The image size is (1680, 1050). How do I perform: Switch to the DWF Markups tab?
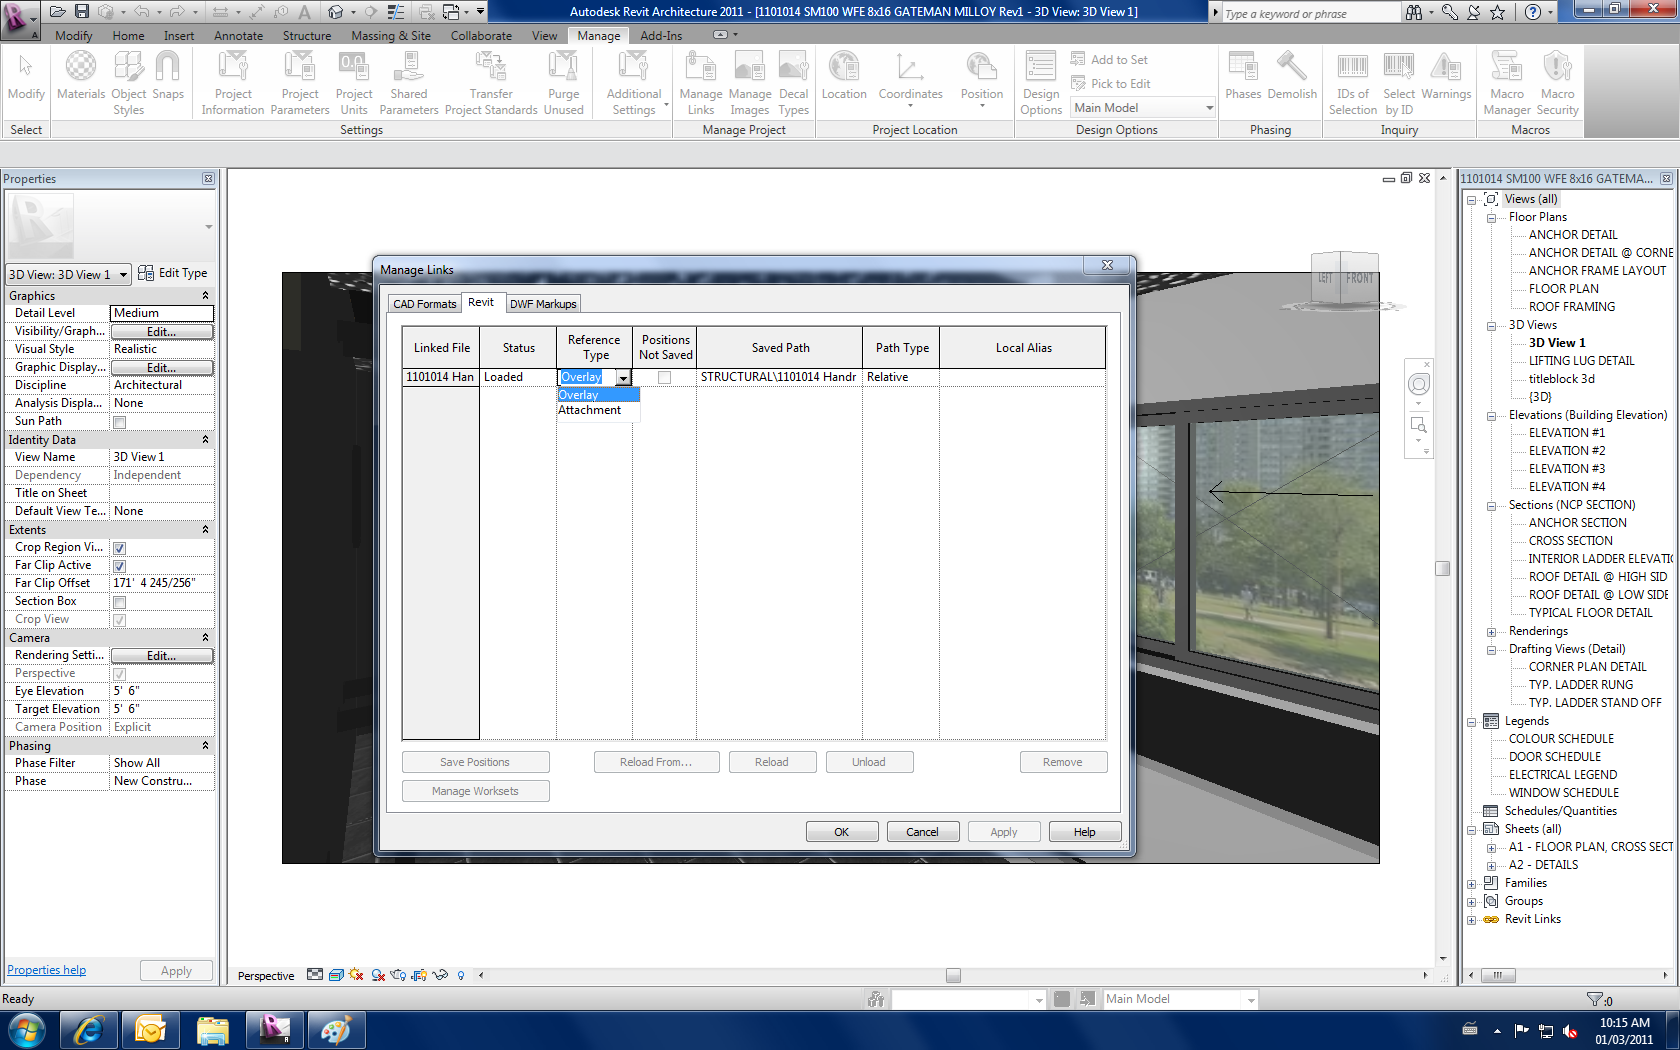[543, 304]
